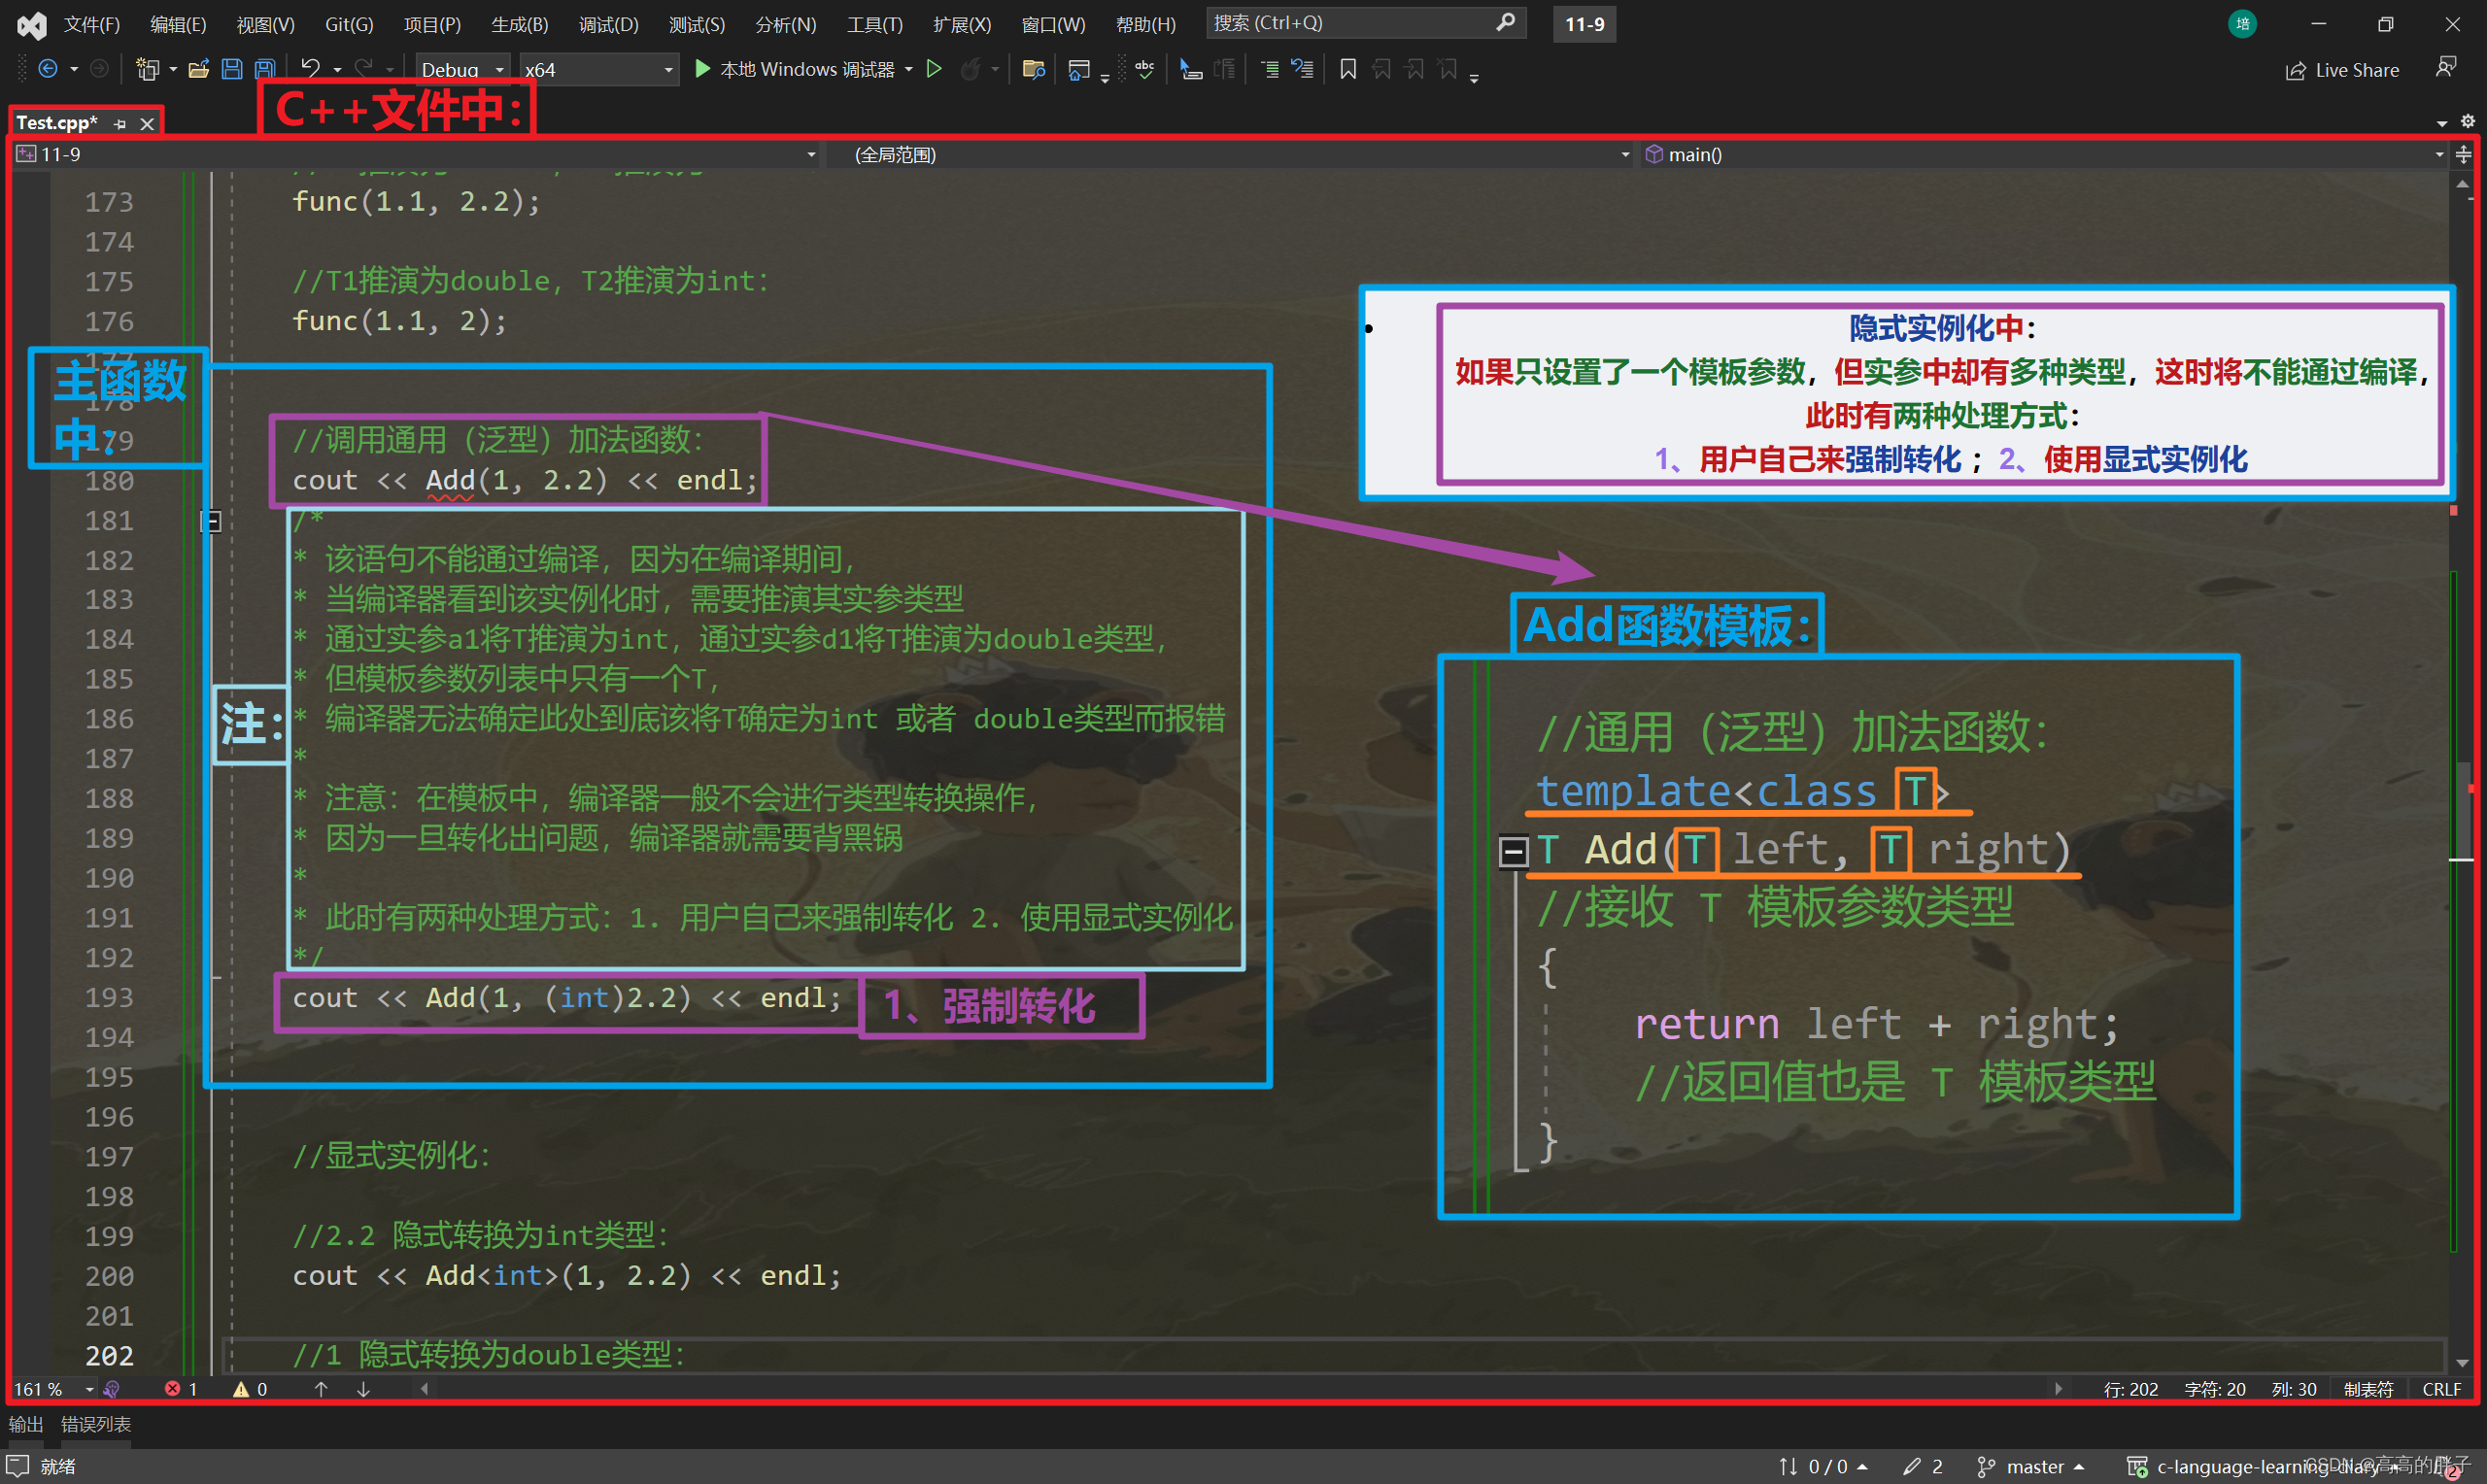
Task: Click the Open File folder icon
Action: coord(199,69)
